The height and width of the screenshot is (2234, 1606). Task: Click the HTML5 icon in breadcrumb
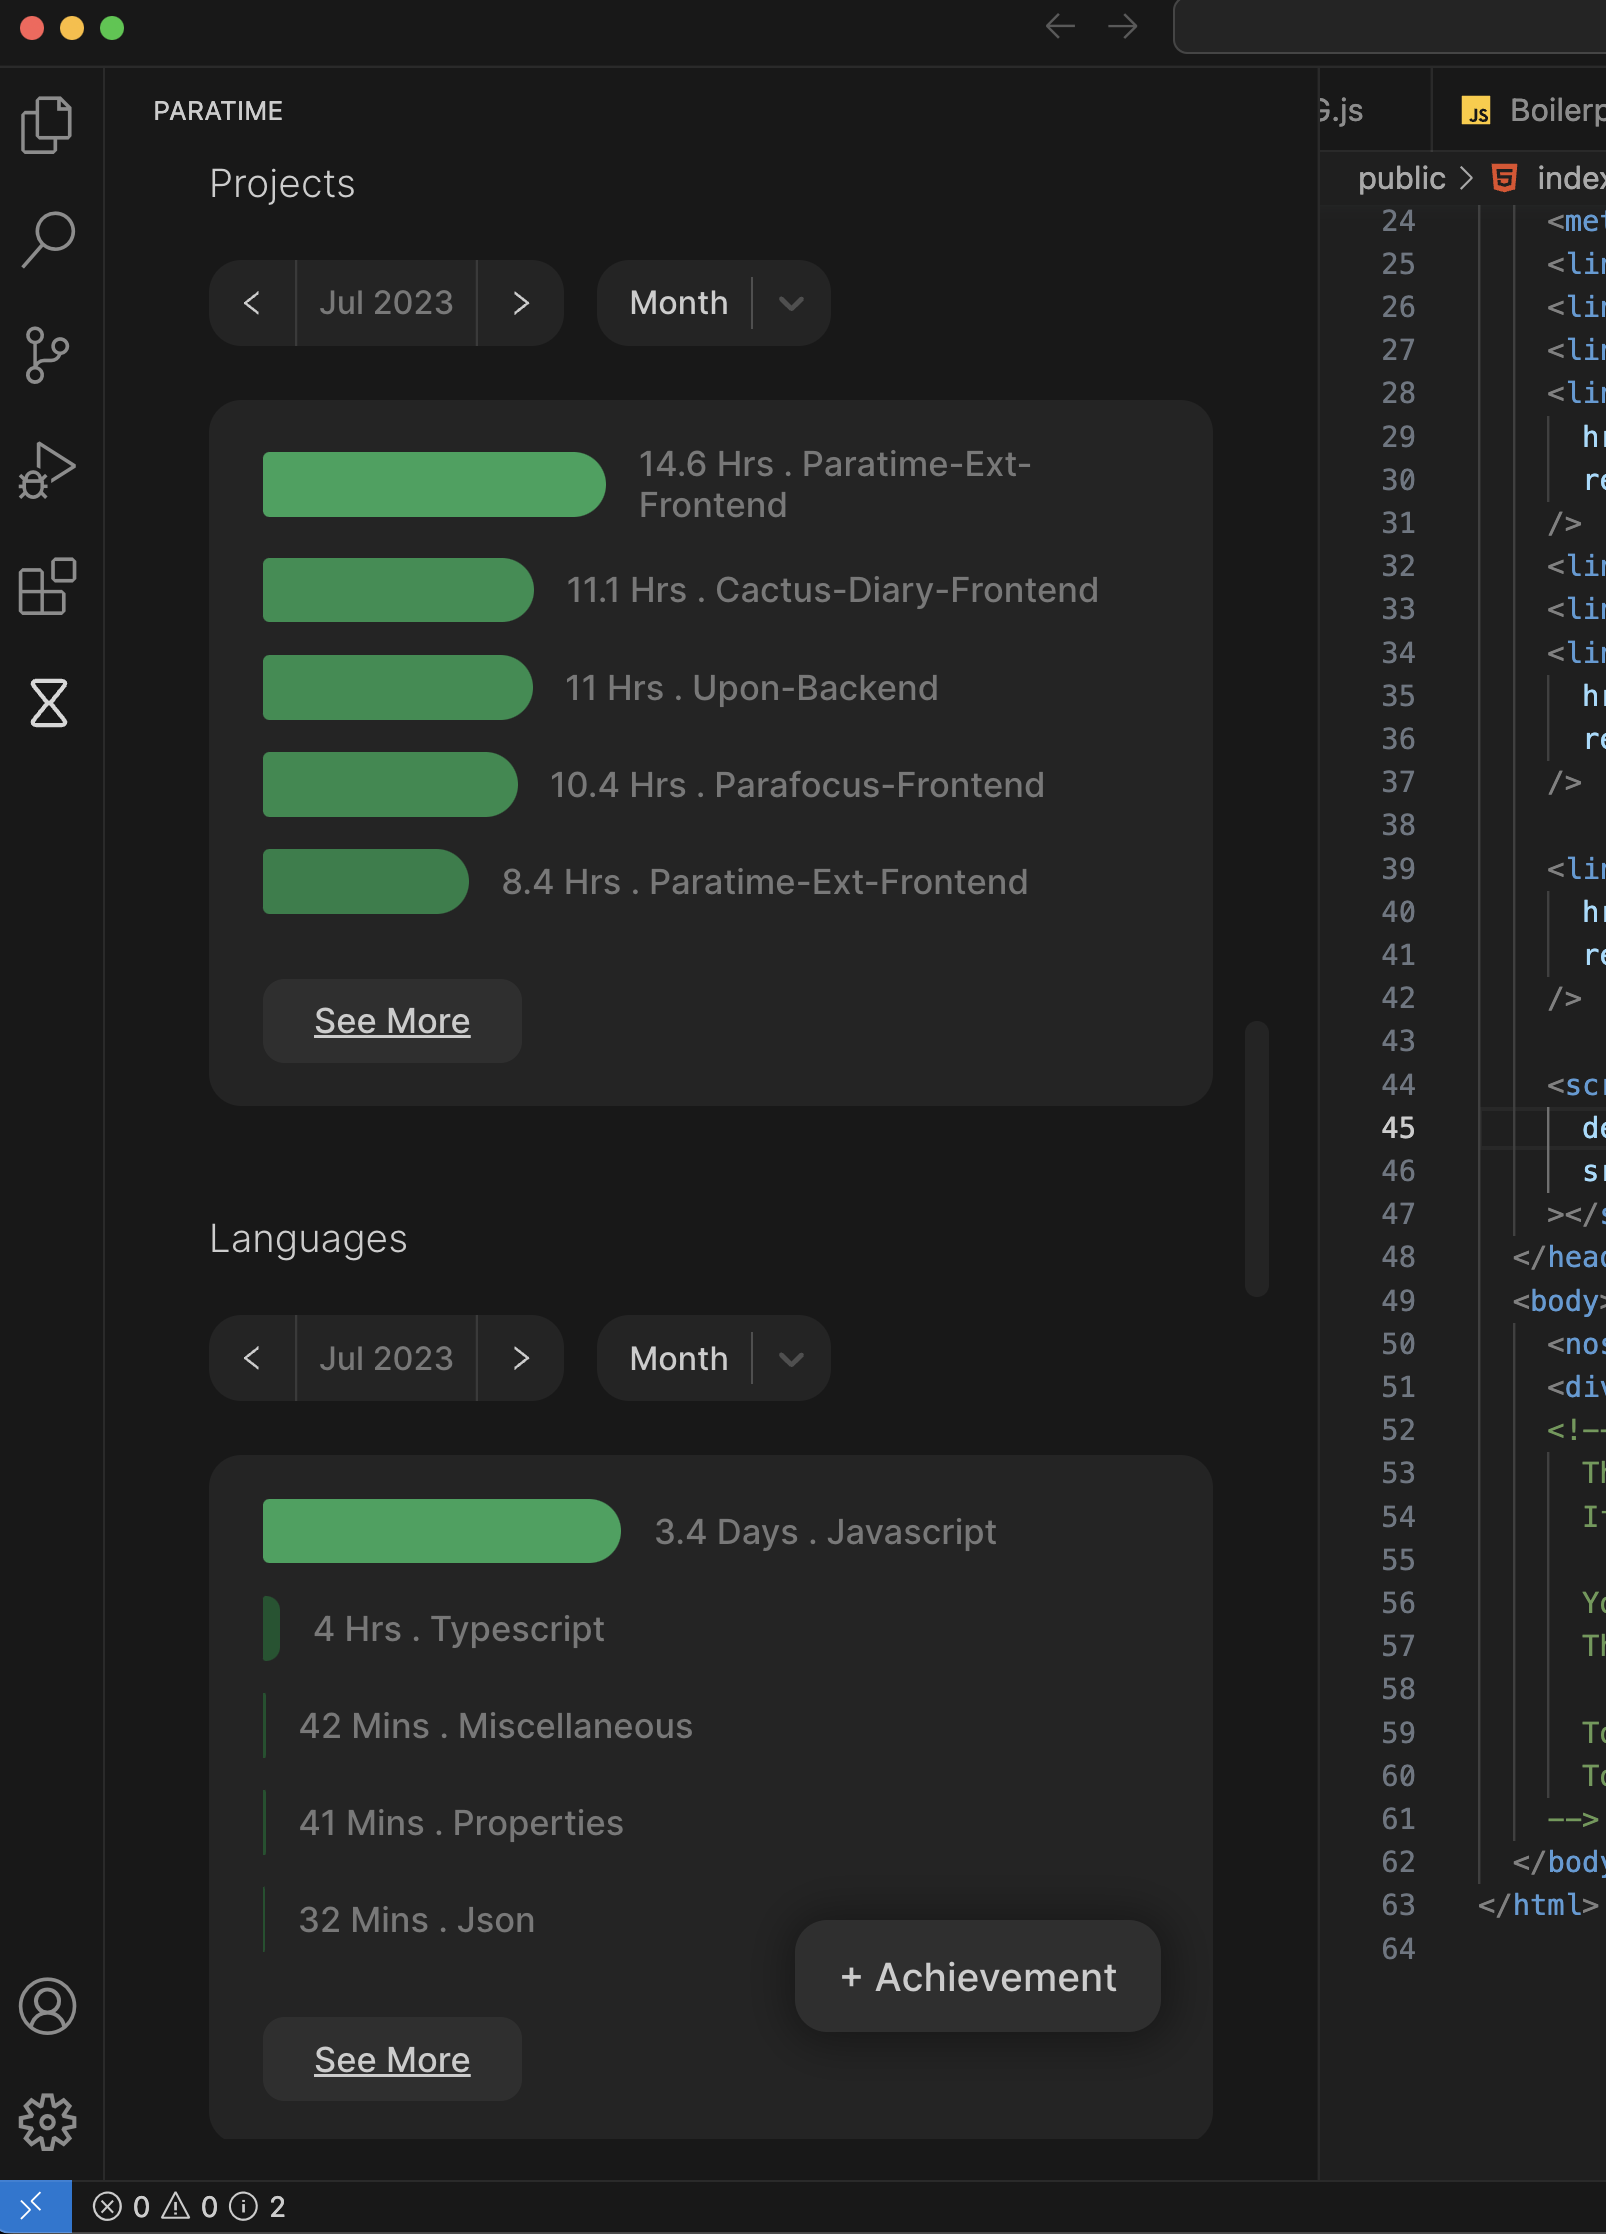click(x=1504, y=178)
